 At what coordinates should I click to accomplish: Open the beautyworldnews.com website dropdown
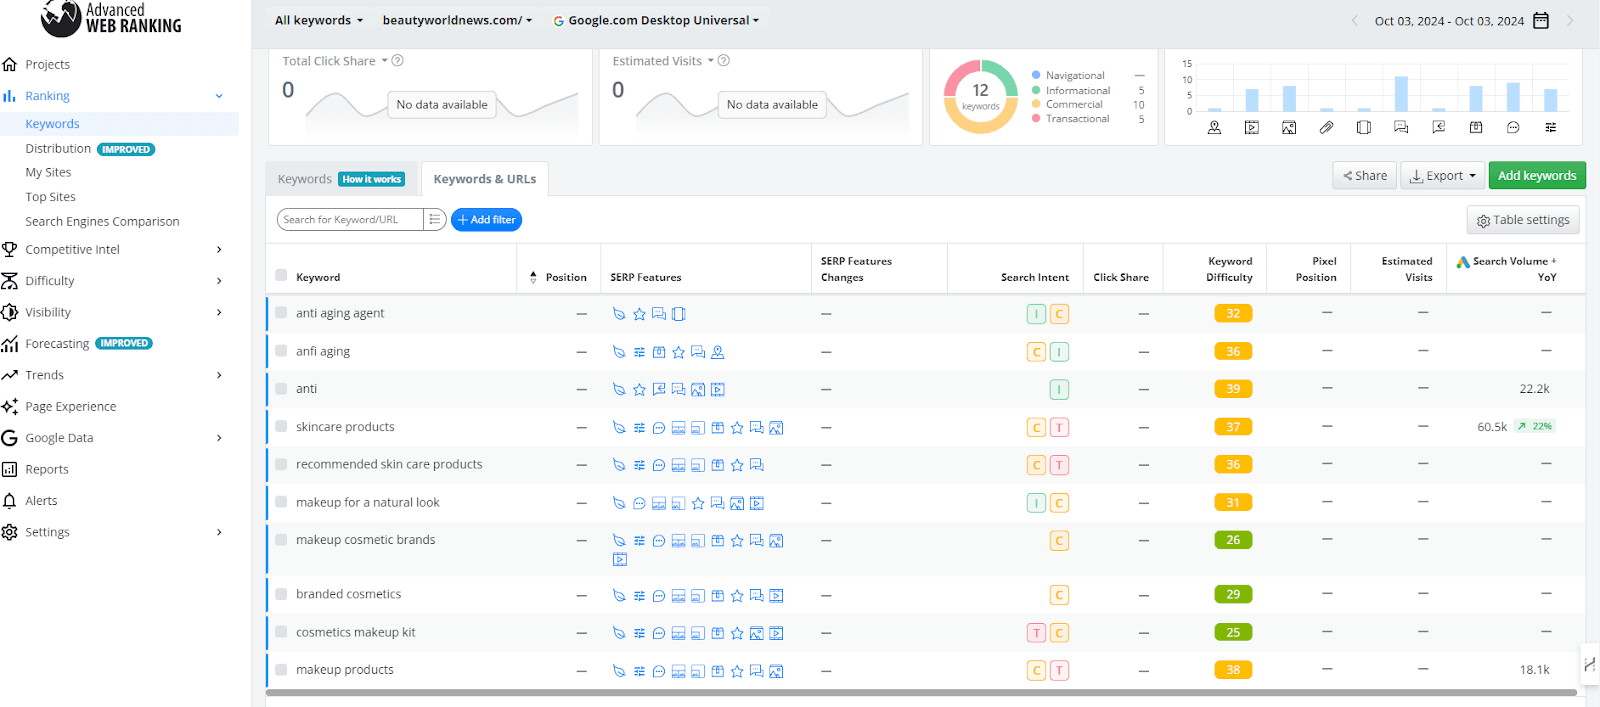[x=457, y=20]
